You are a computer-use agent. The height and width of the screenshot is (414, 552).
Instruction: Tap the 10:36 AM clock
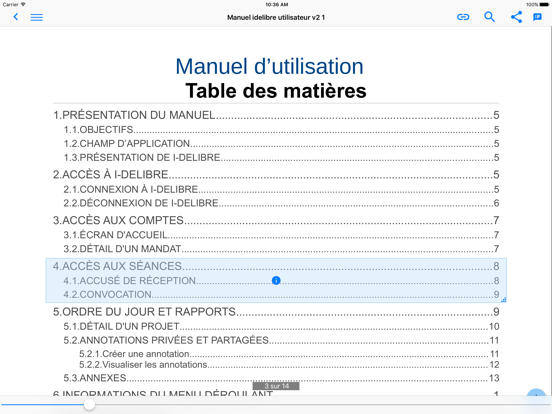coord(276,5)
